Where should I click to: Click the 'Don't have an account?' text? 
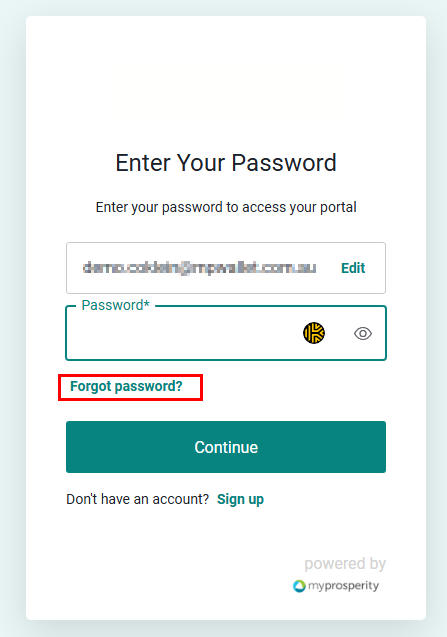[138, 499]
